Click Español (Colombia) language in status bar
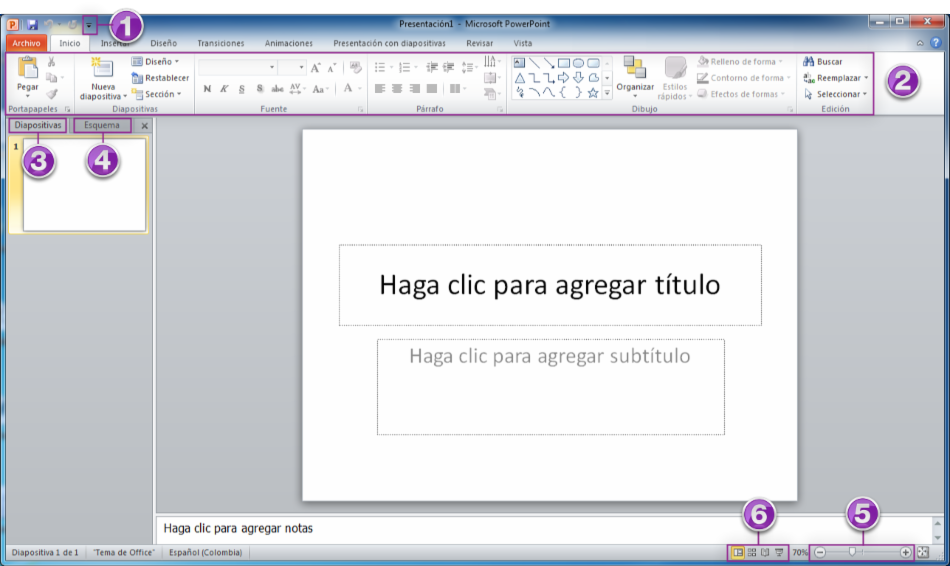This screenshot has height=566, width=950. tap(205, 552)
